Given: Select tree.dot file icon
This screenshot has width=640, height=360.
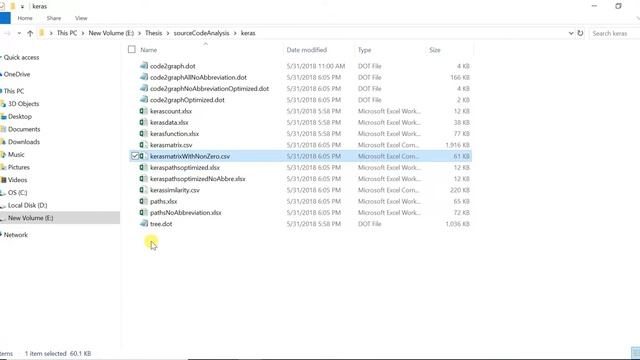Looking at the screenshot, I should coord(144,224).
